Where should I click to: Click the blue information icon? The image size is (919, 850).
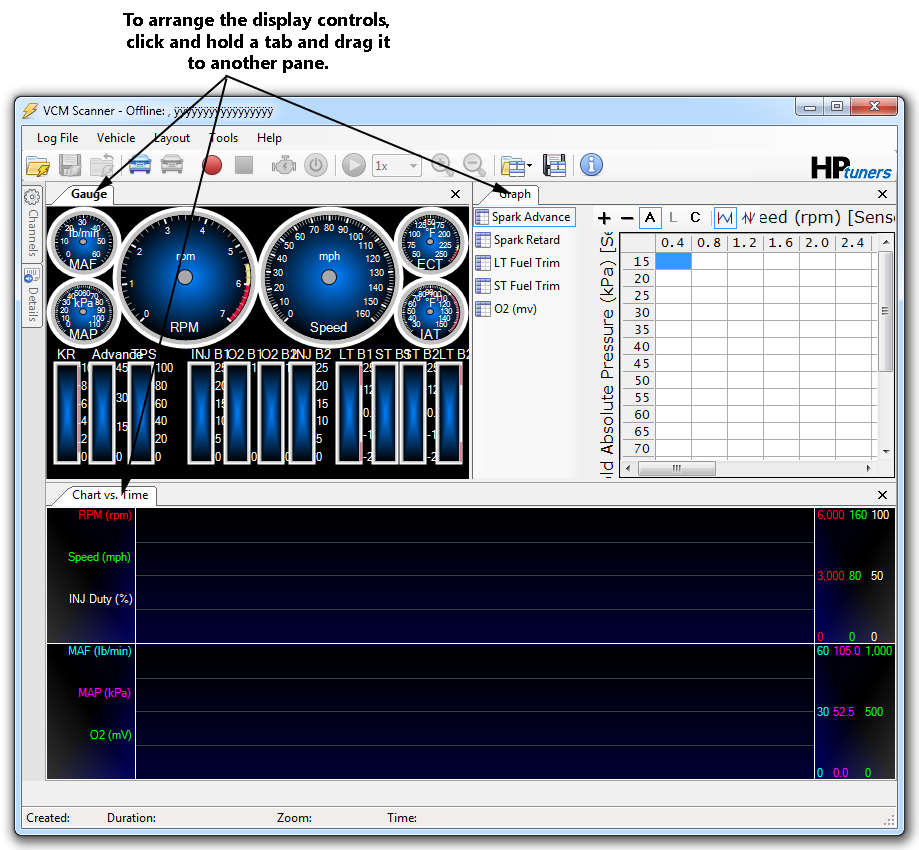(591, 165)
